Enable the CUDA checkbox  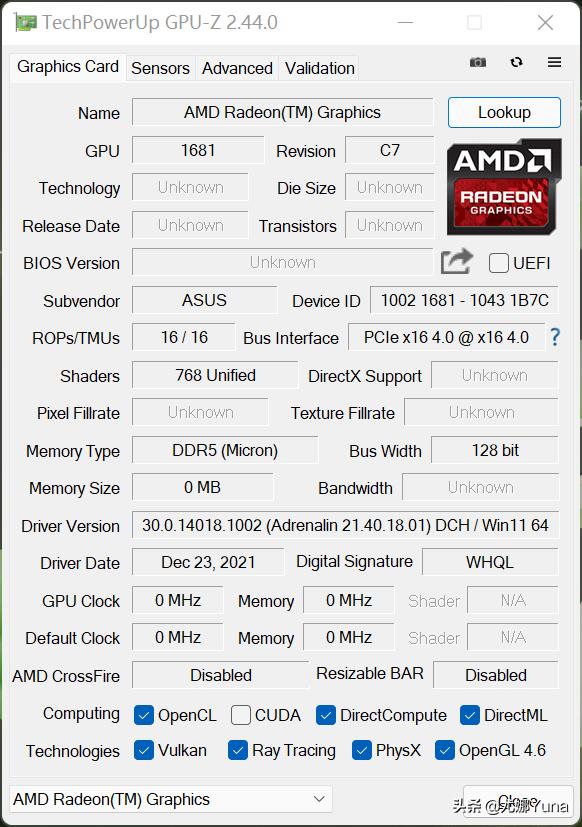pyautogui.click(x=240, y=715)
